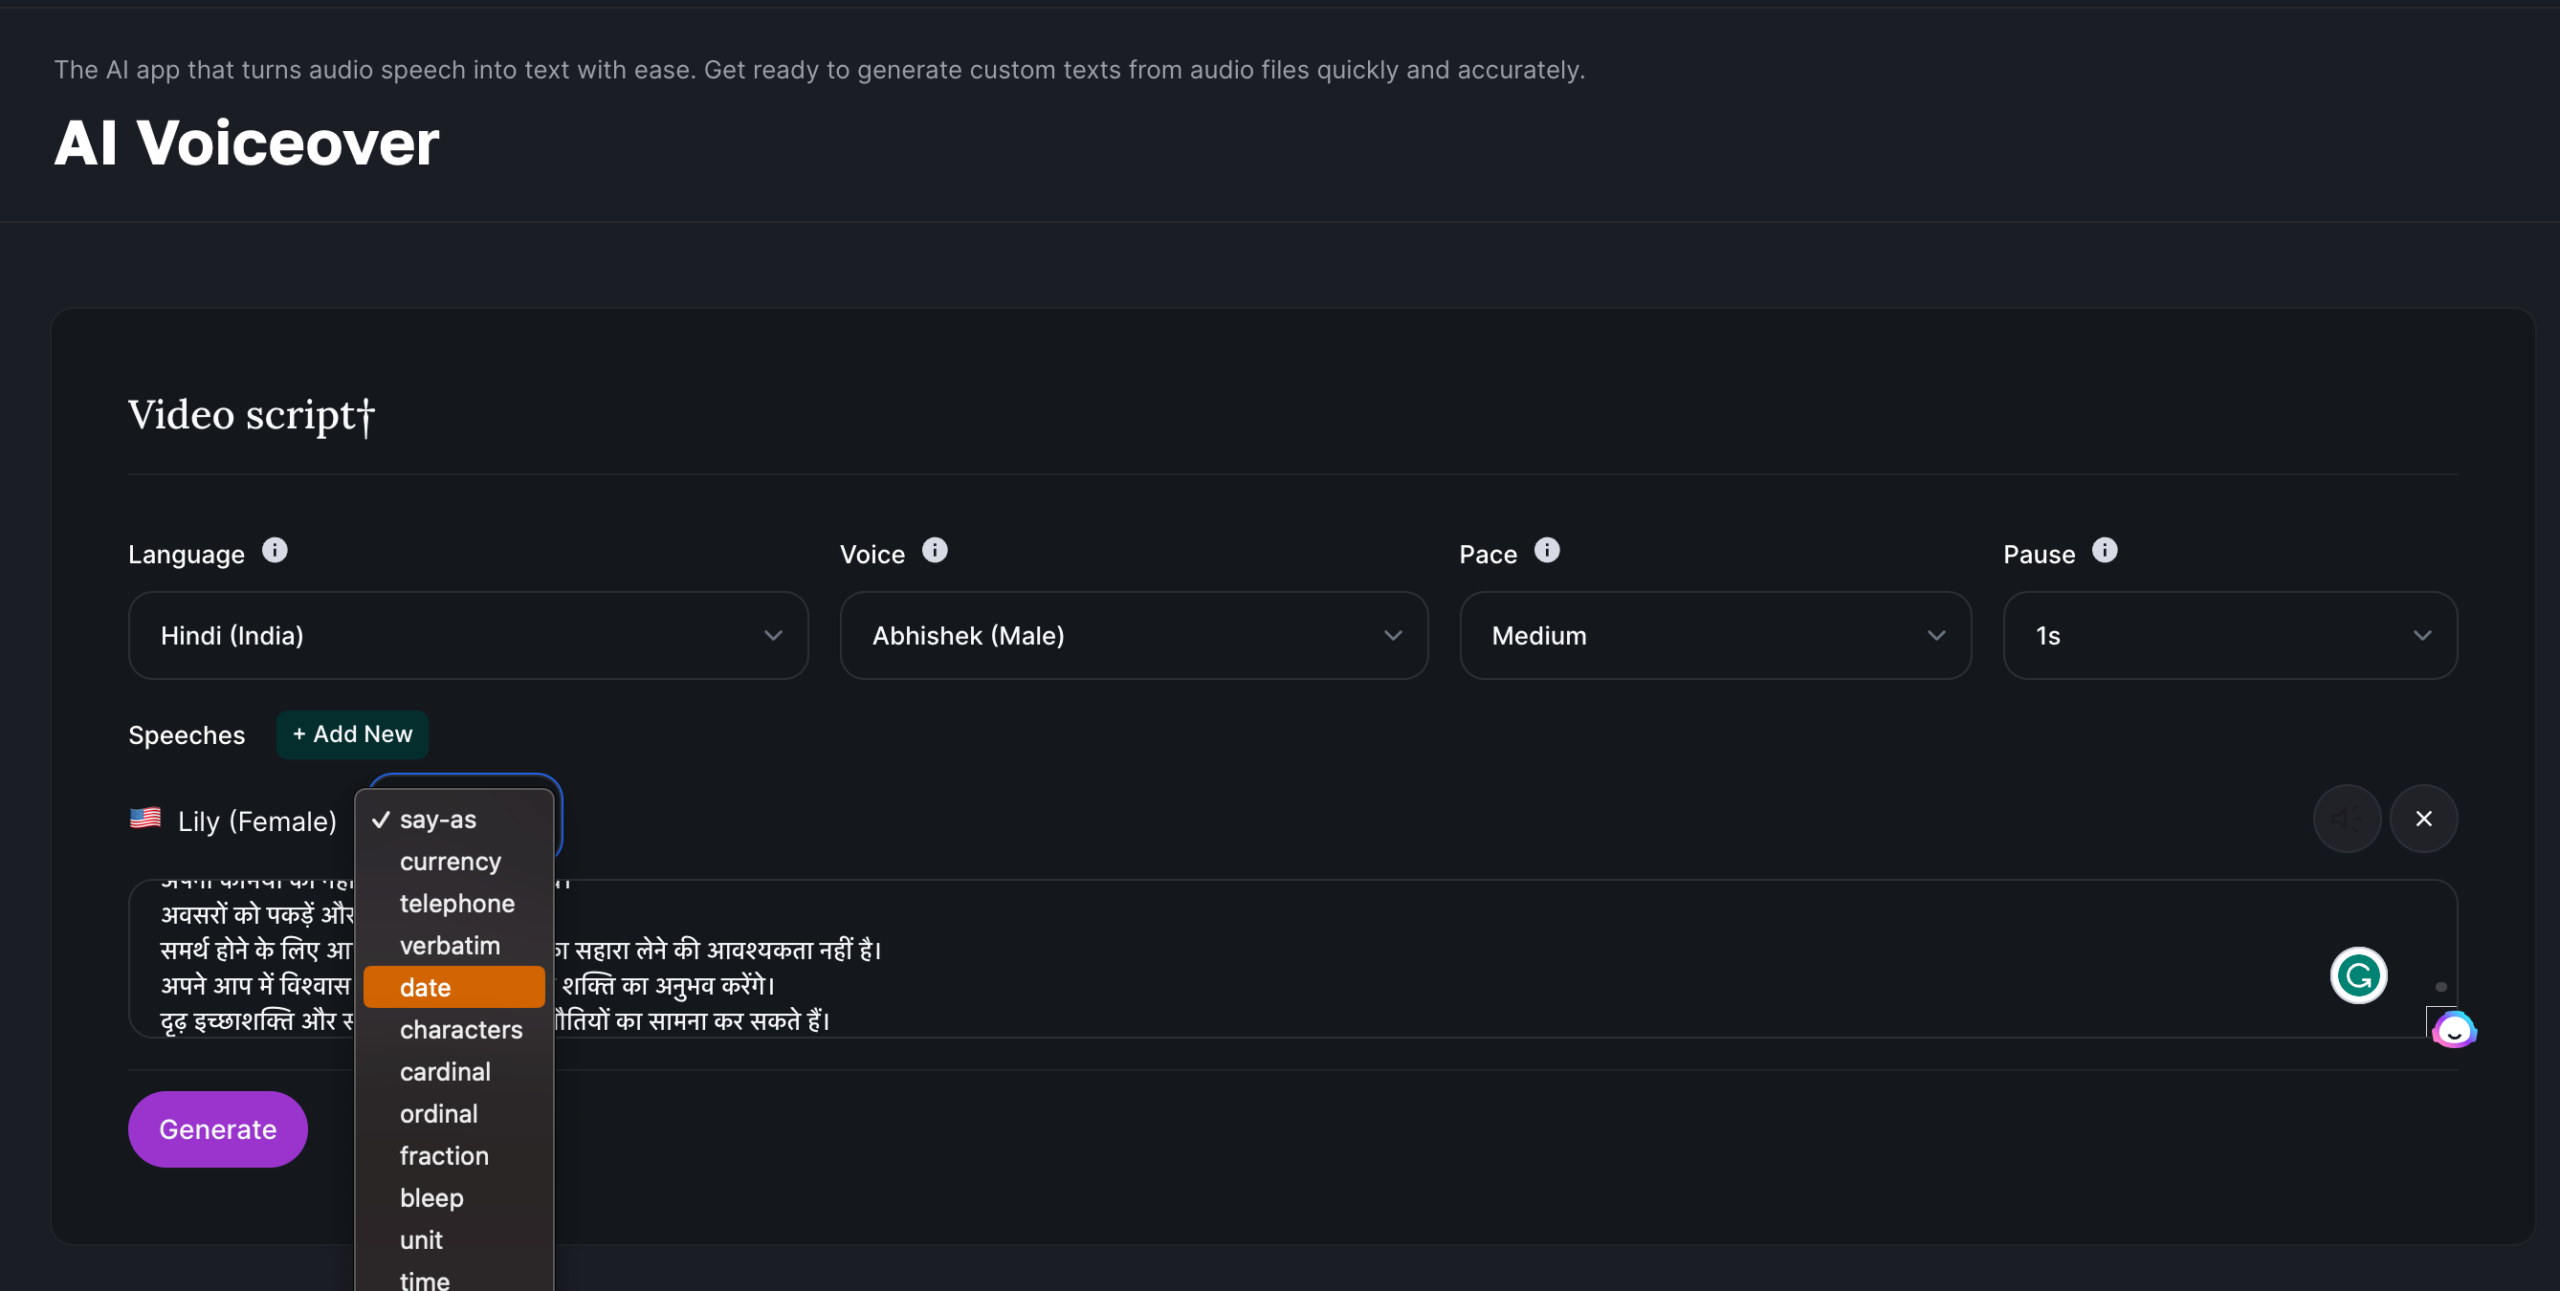Click the purple assistant face icon
Screen dimensions: 2560x1291
[x=2453, y=1030]
